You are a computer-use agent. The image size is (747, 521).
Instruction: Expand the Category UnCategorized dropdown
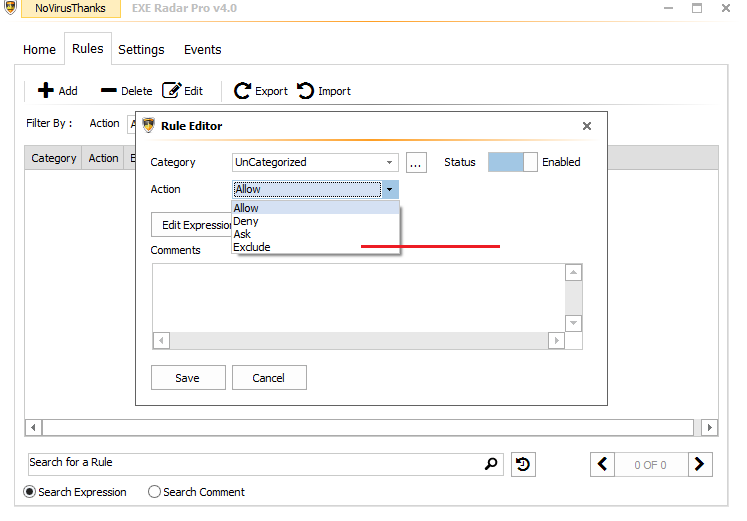(x=389, y=162)
